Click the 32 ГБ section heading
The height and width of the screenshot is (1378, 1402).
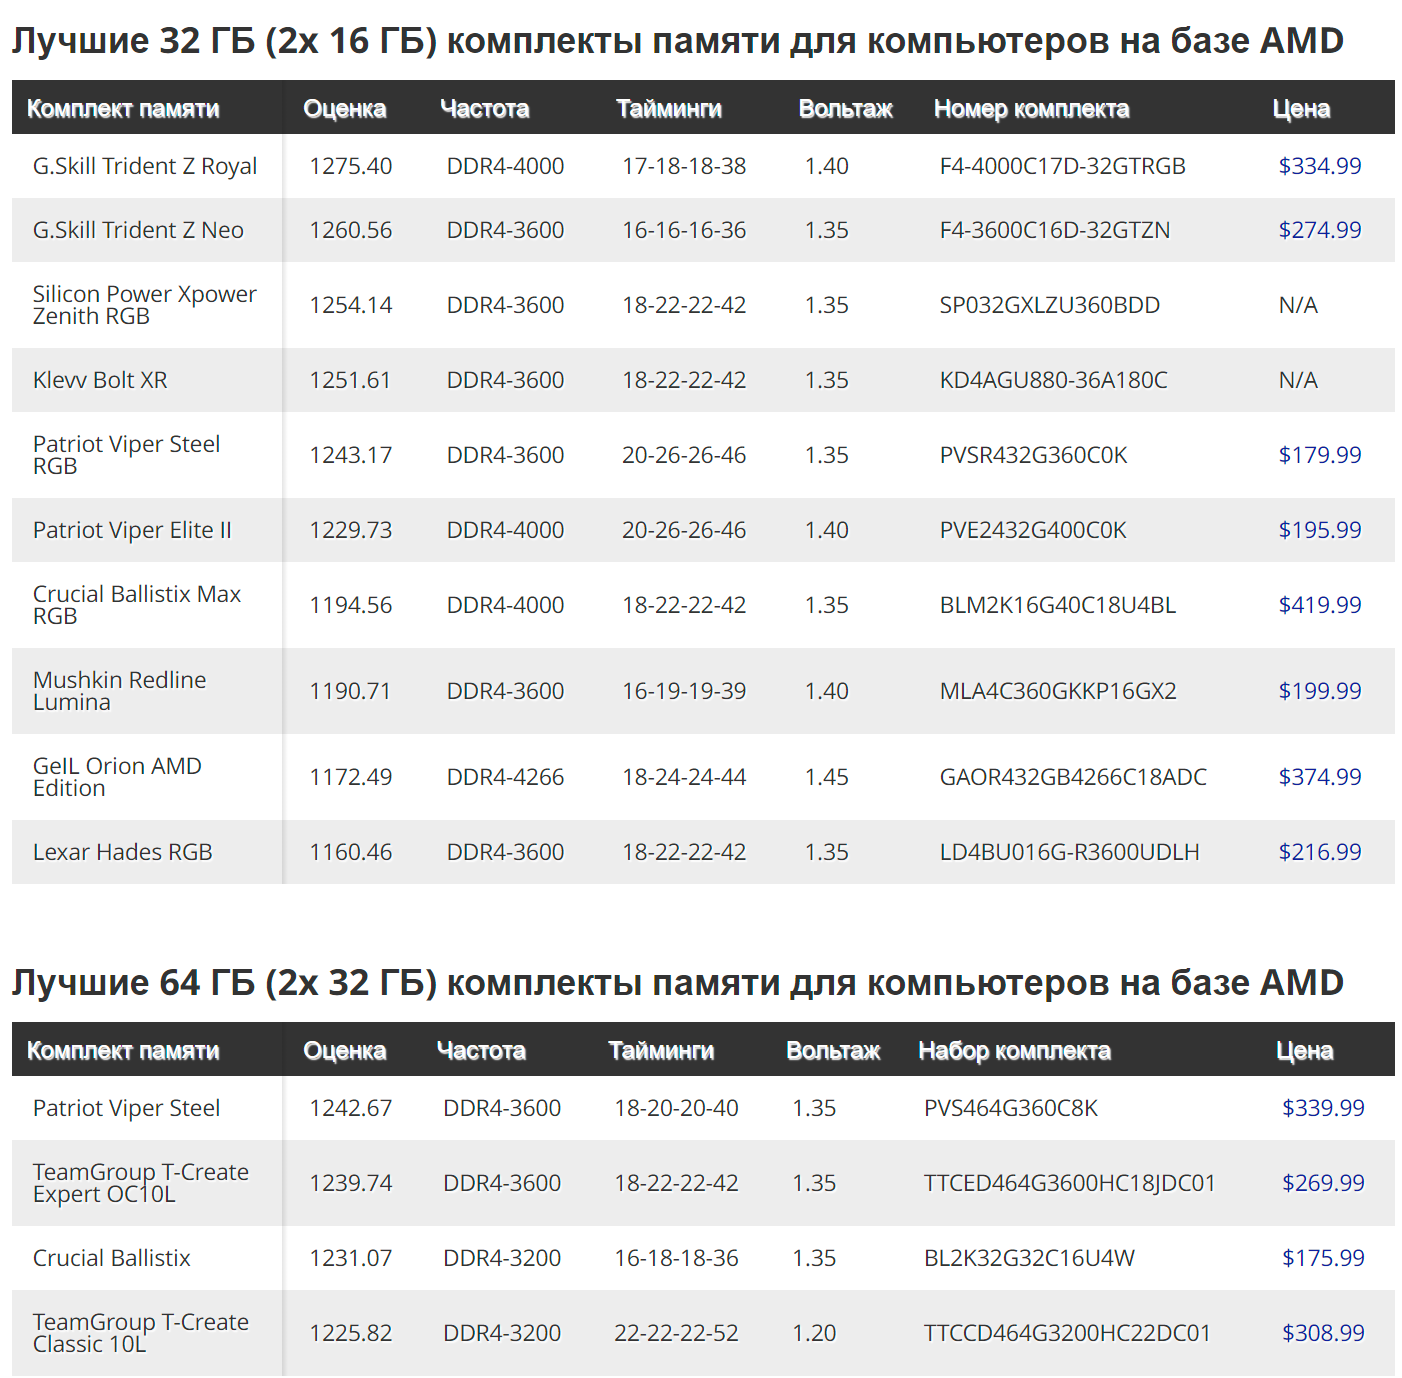677,41
